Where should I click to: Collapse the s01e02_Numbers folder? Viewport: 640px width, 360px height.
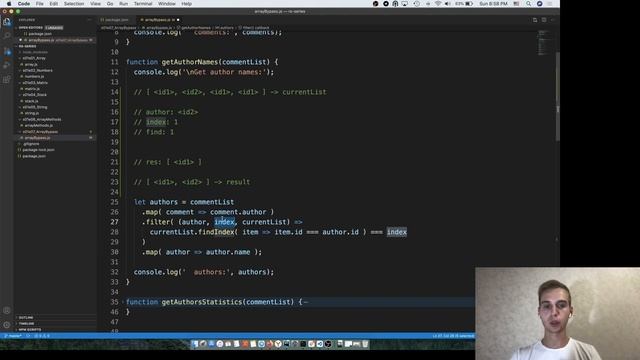pyautogui.click(x=37, y=71)
